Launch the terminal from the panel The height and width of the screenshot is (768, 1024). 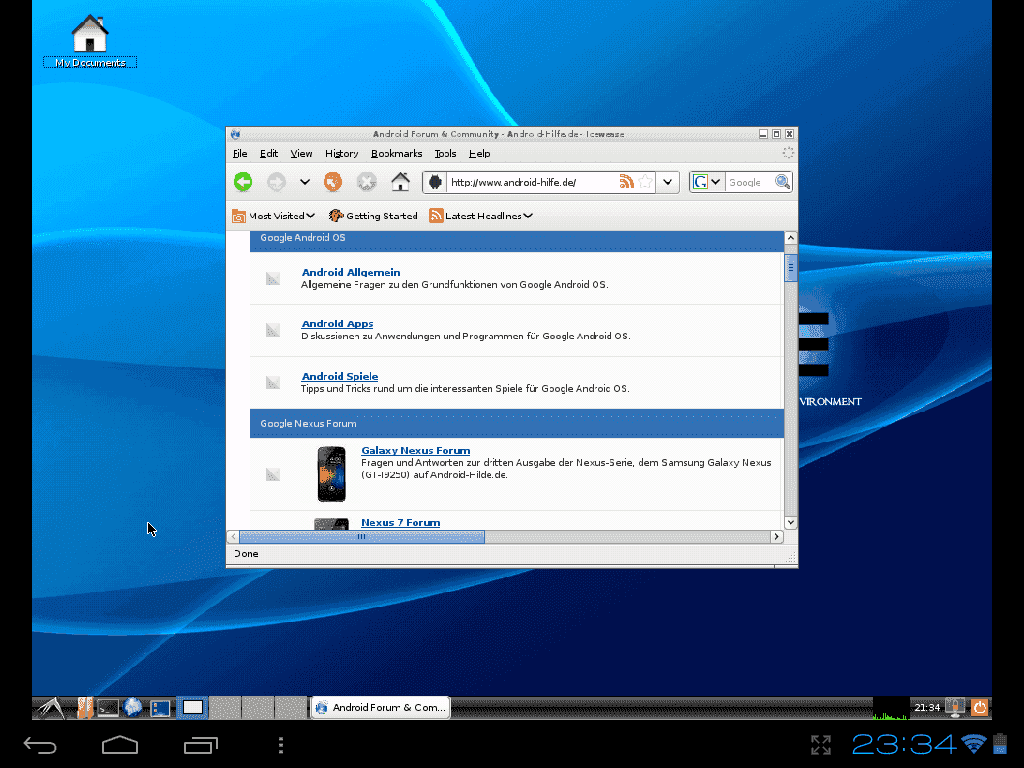[108, 707]
